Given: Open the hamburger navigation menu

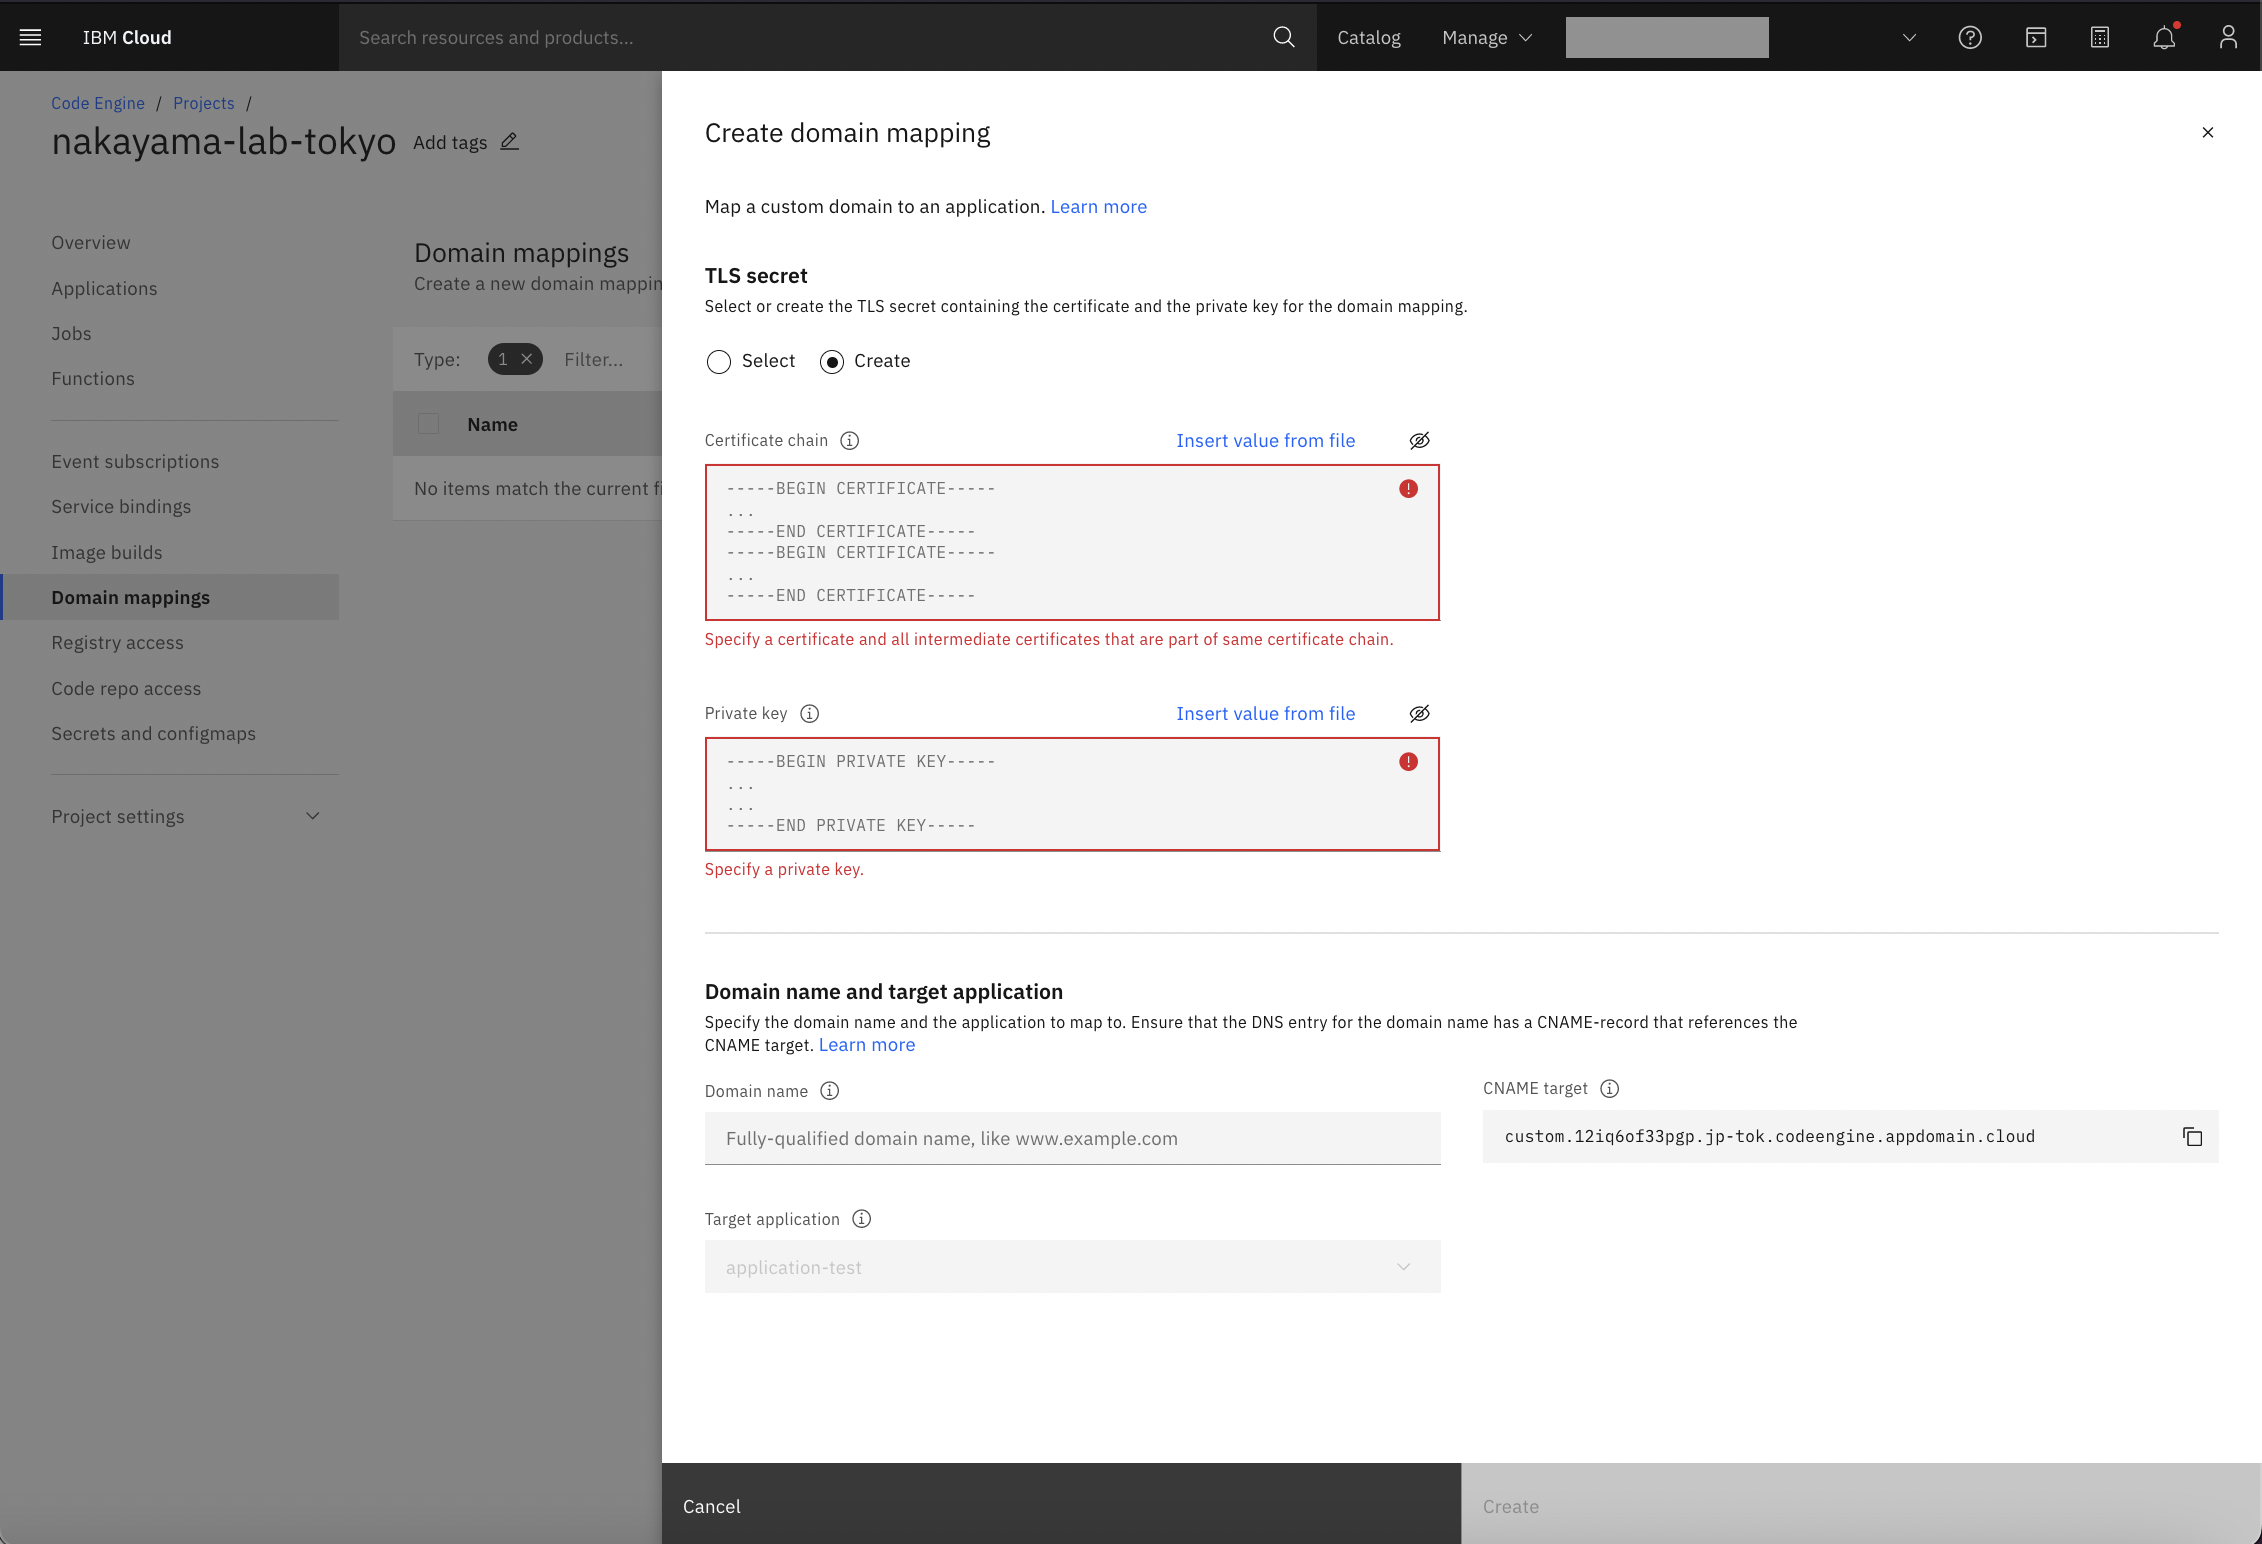Looking at the screenshot, I should pos(31,37).
